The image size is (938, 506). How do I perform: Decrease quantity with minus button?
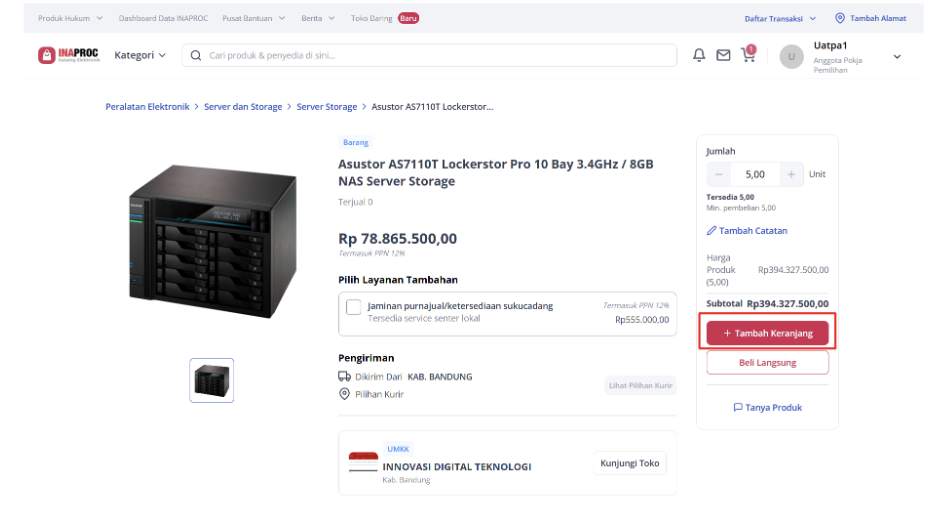click(x=718, y=174)
